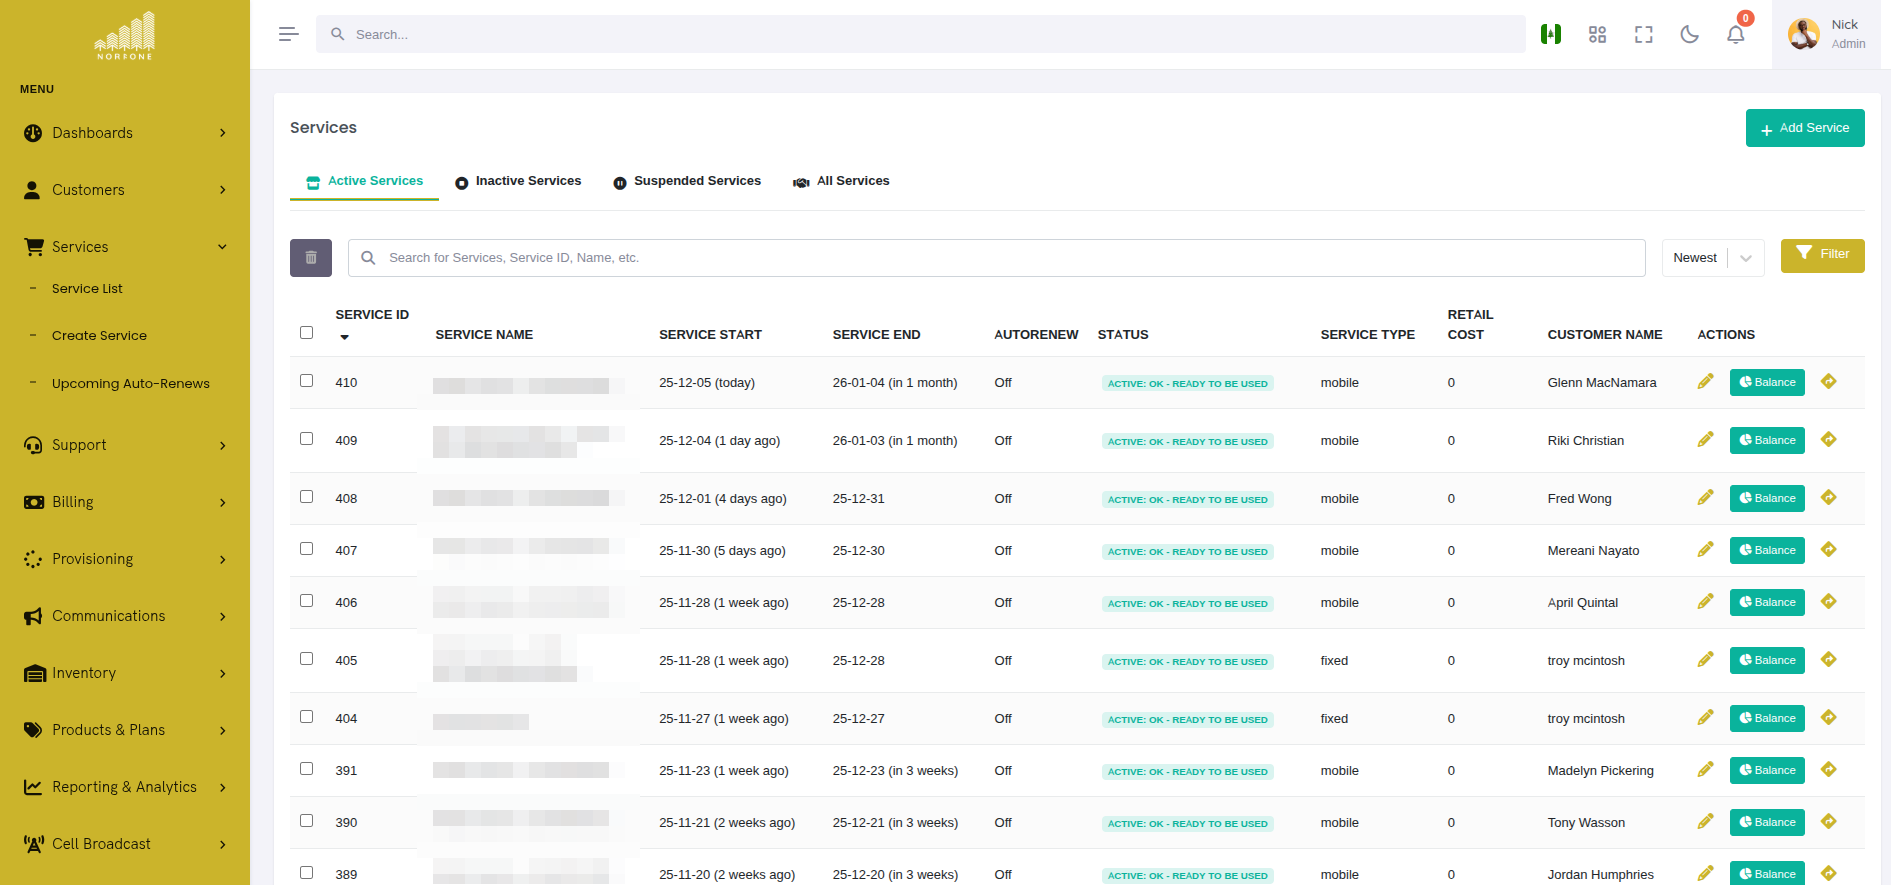Switch to Inactive Services tab

point(518,182)
